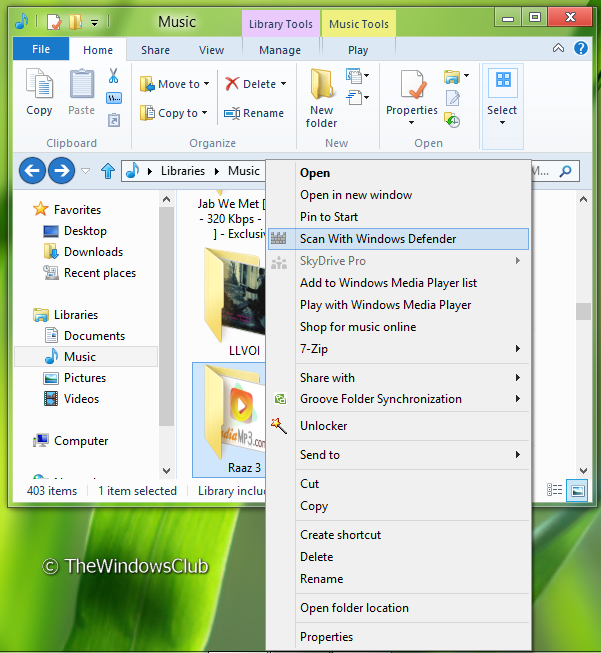Open the File tab
The height and width of the screenshot is (653, 601).
pyautogui.click(x=41, y=49)
